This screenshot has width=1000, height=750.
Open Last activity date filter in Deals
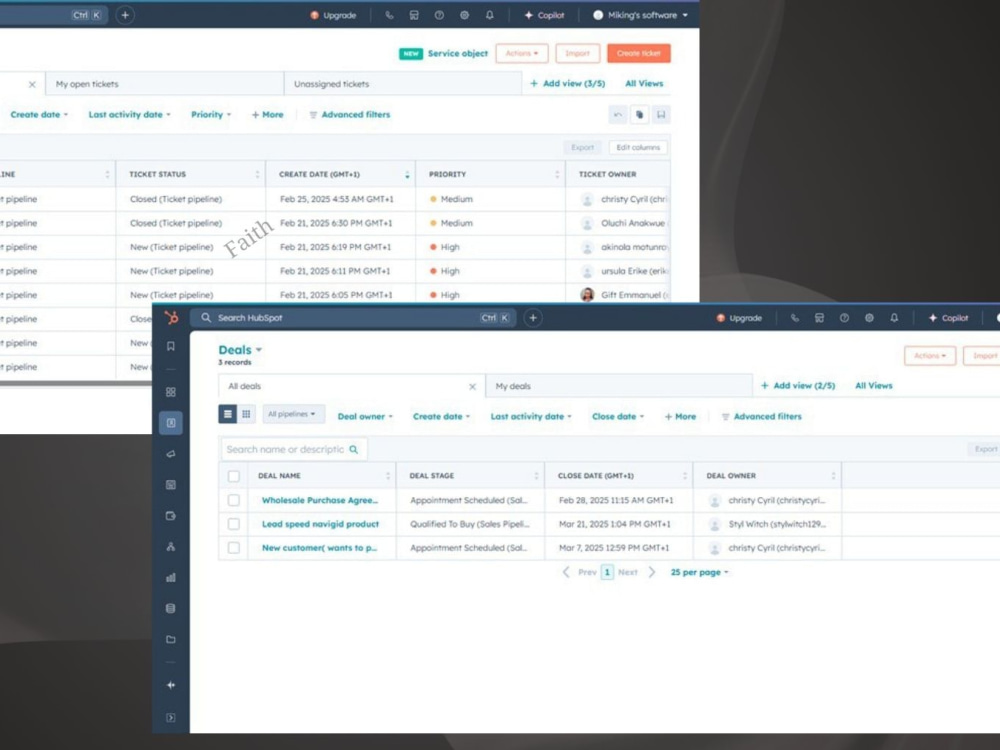pos(531,416)
